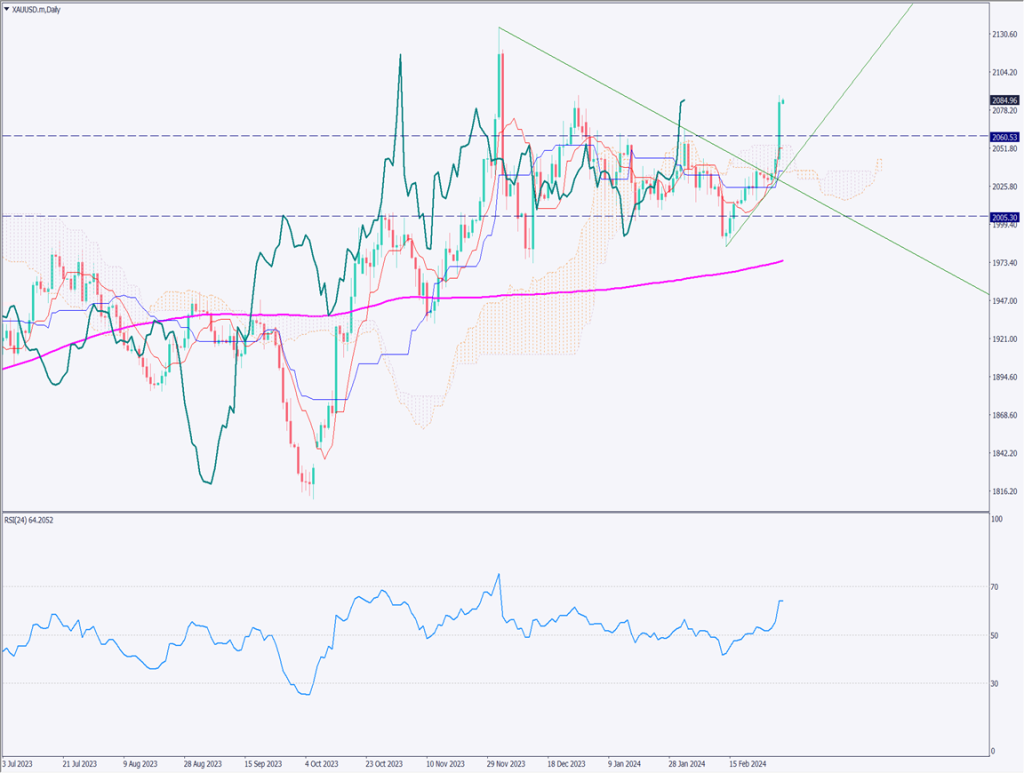Click the triangle arrow beside XAUUSD.m title
The width and height of the screenshot is (1024, 773).
click(x=7, y=8)
